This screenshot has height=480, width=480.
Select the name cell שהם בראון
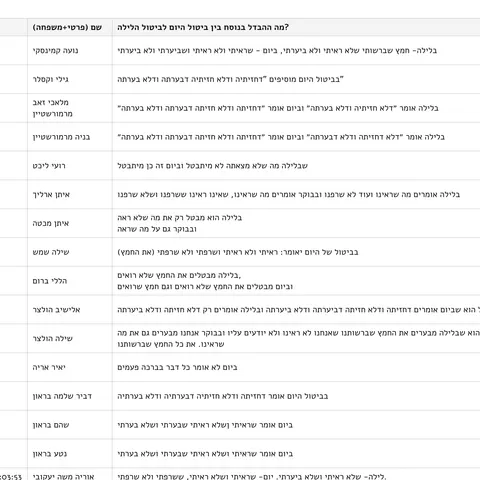click(70, 425)
